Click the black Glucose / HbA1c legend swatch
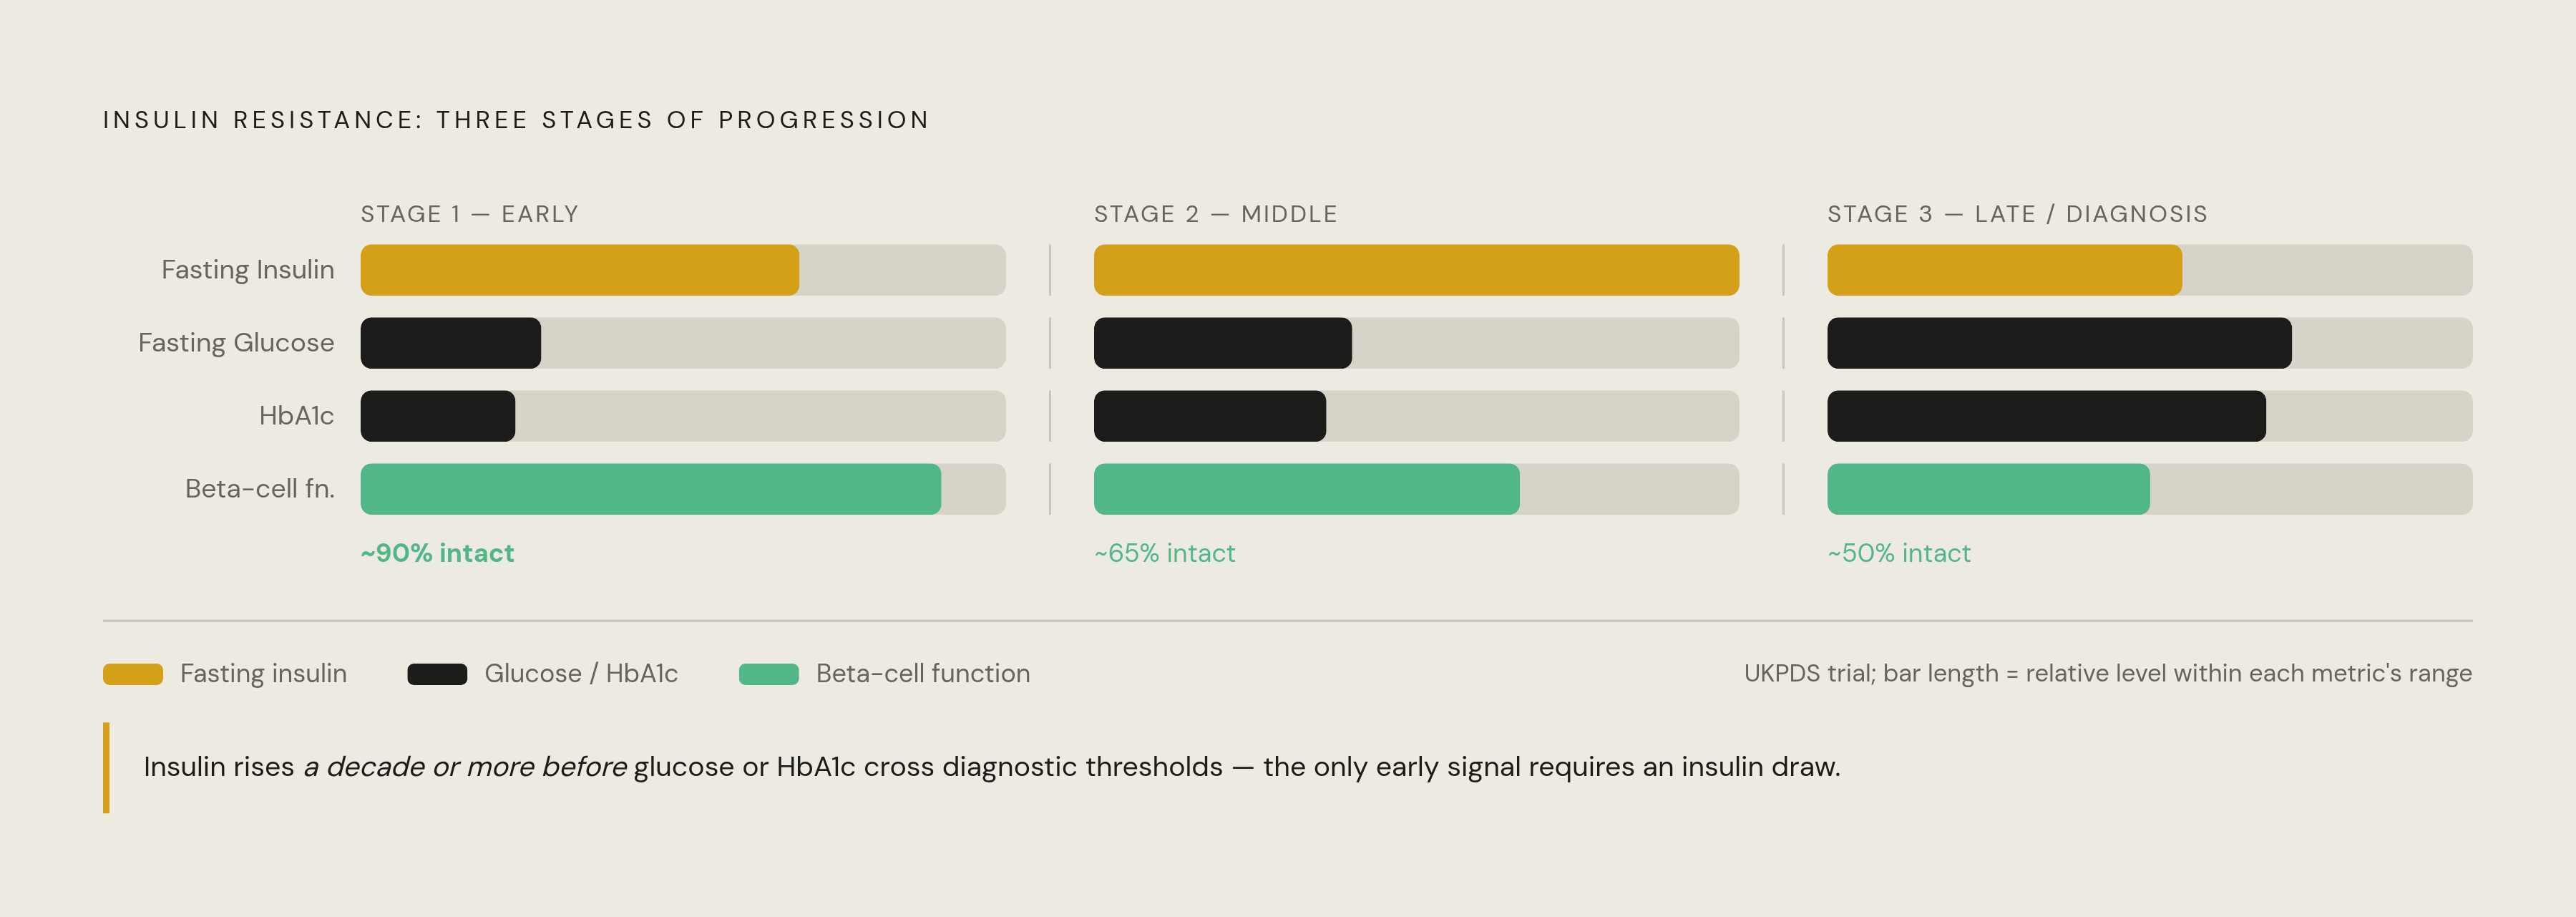The height and width of the screenshot is (917, 2576). 437,674
